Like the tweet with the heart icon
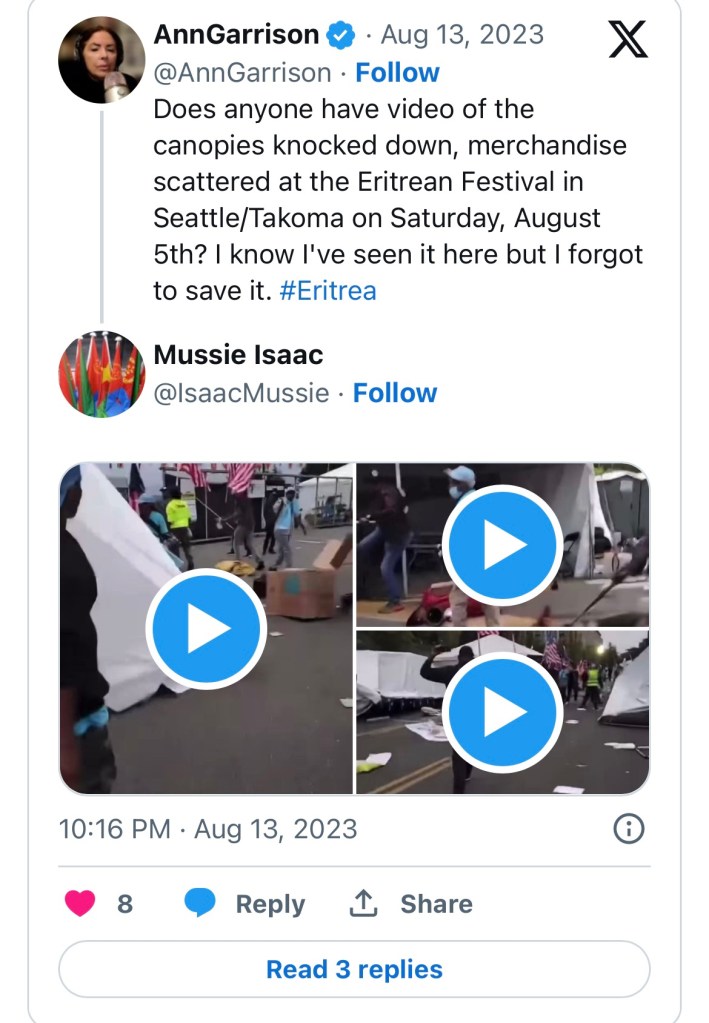Screen dimensions: 709x1023 [80, 904]
